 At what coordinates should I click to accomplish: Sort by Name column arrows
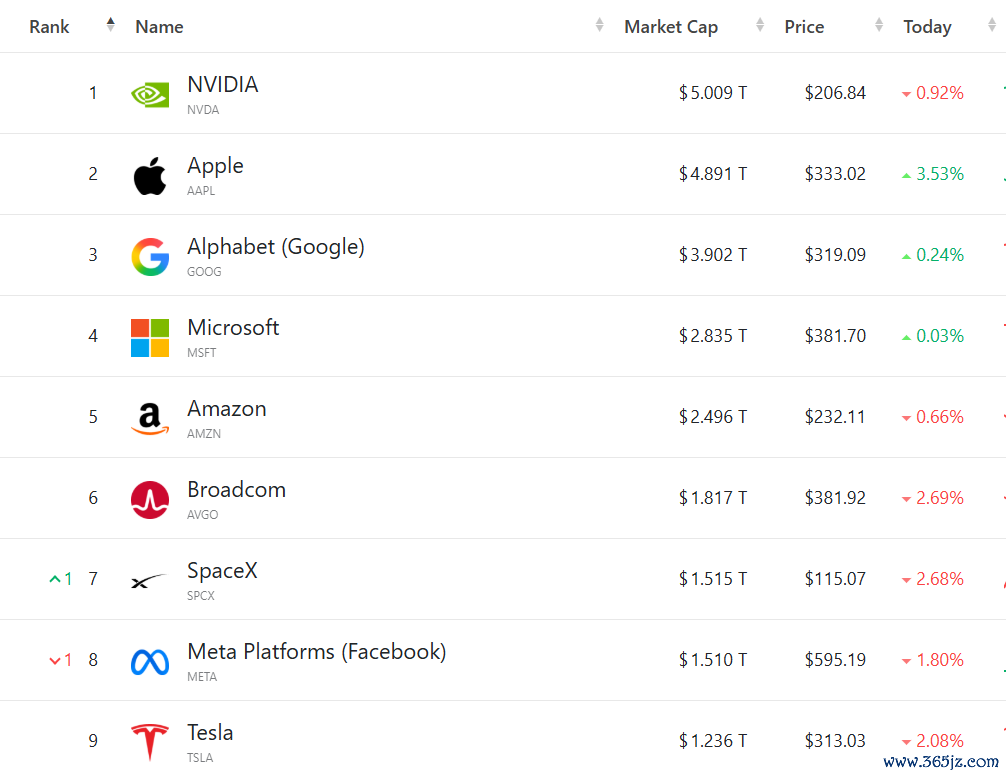pos(599,25)
